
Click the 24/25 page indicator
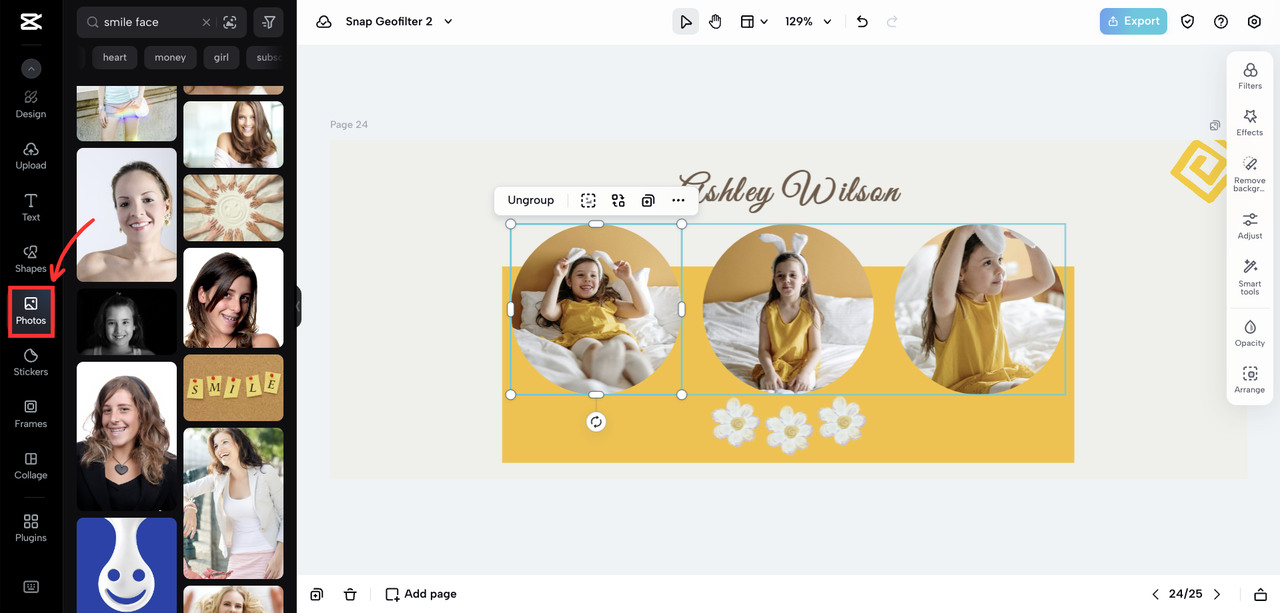(x=1186, y=594)
